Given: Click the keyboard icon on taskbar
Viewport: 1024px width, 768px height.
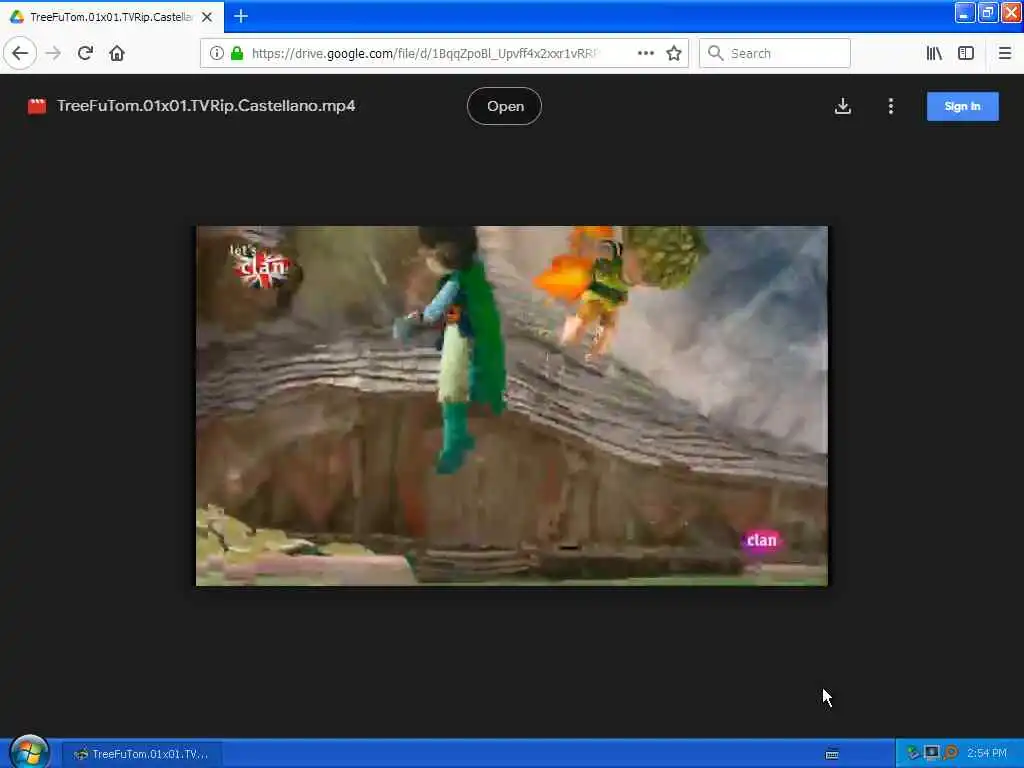Looking at the screenshot, I should tap(831, 754).
